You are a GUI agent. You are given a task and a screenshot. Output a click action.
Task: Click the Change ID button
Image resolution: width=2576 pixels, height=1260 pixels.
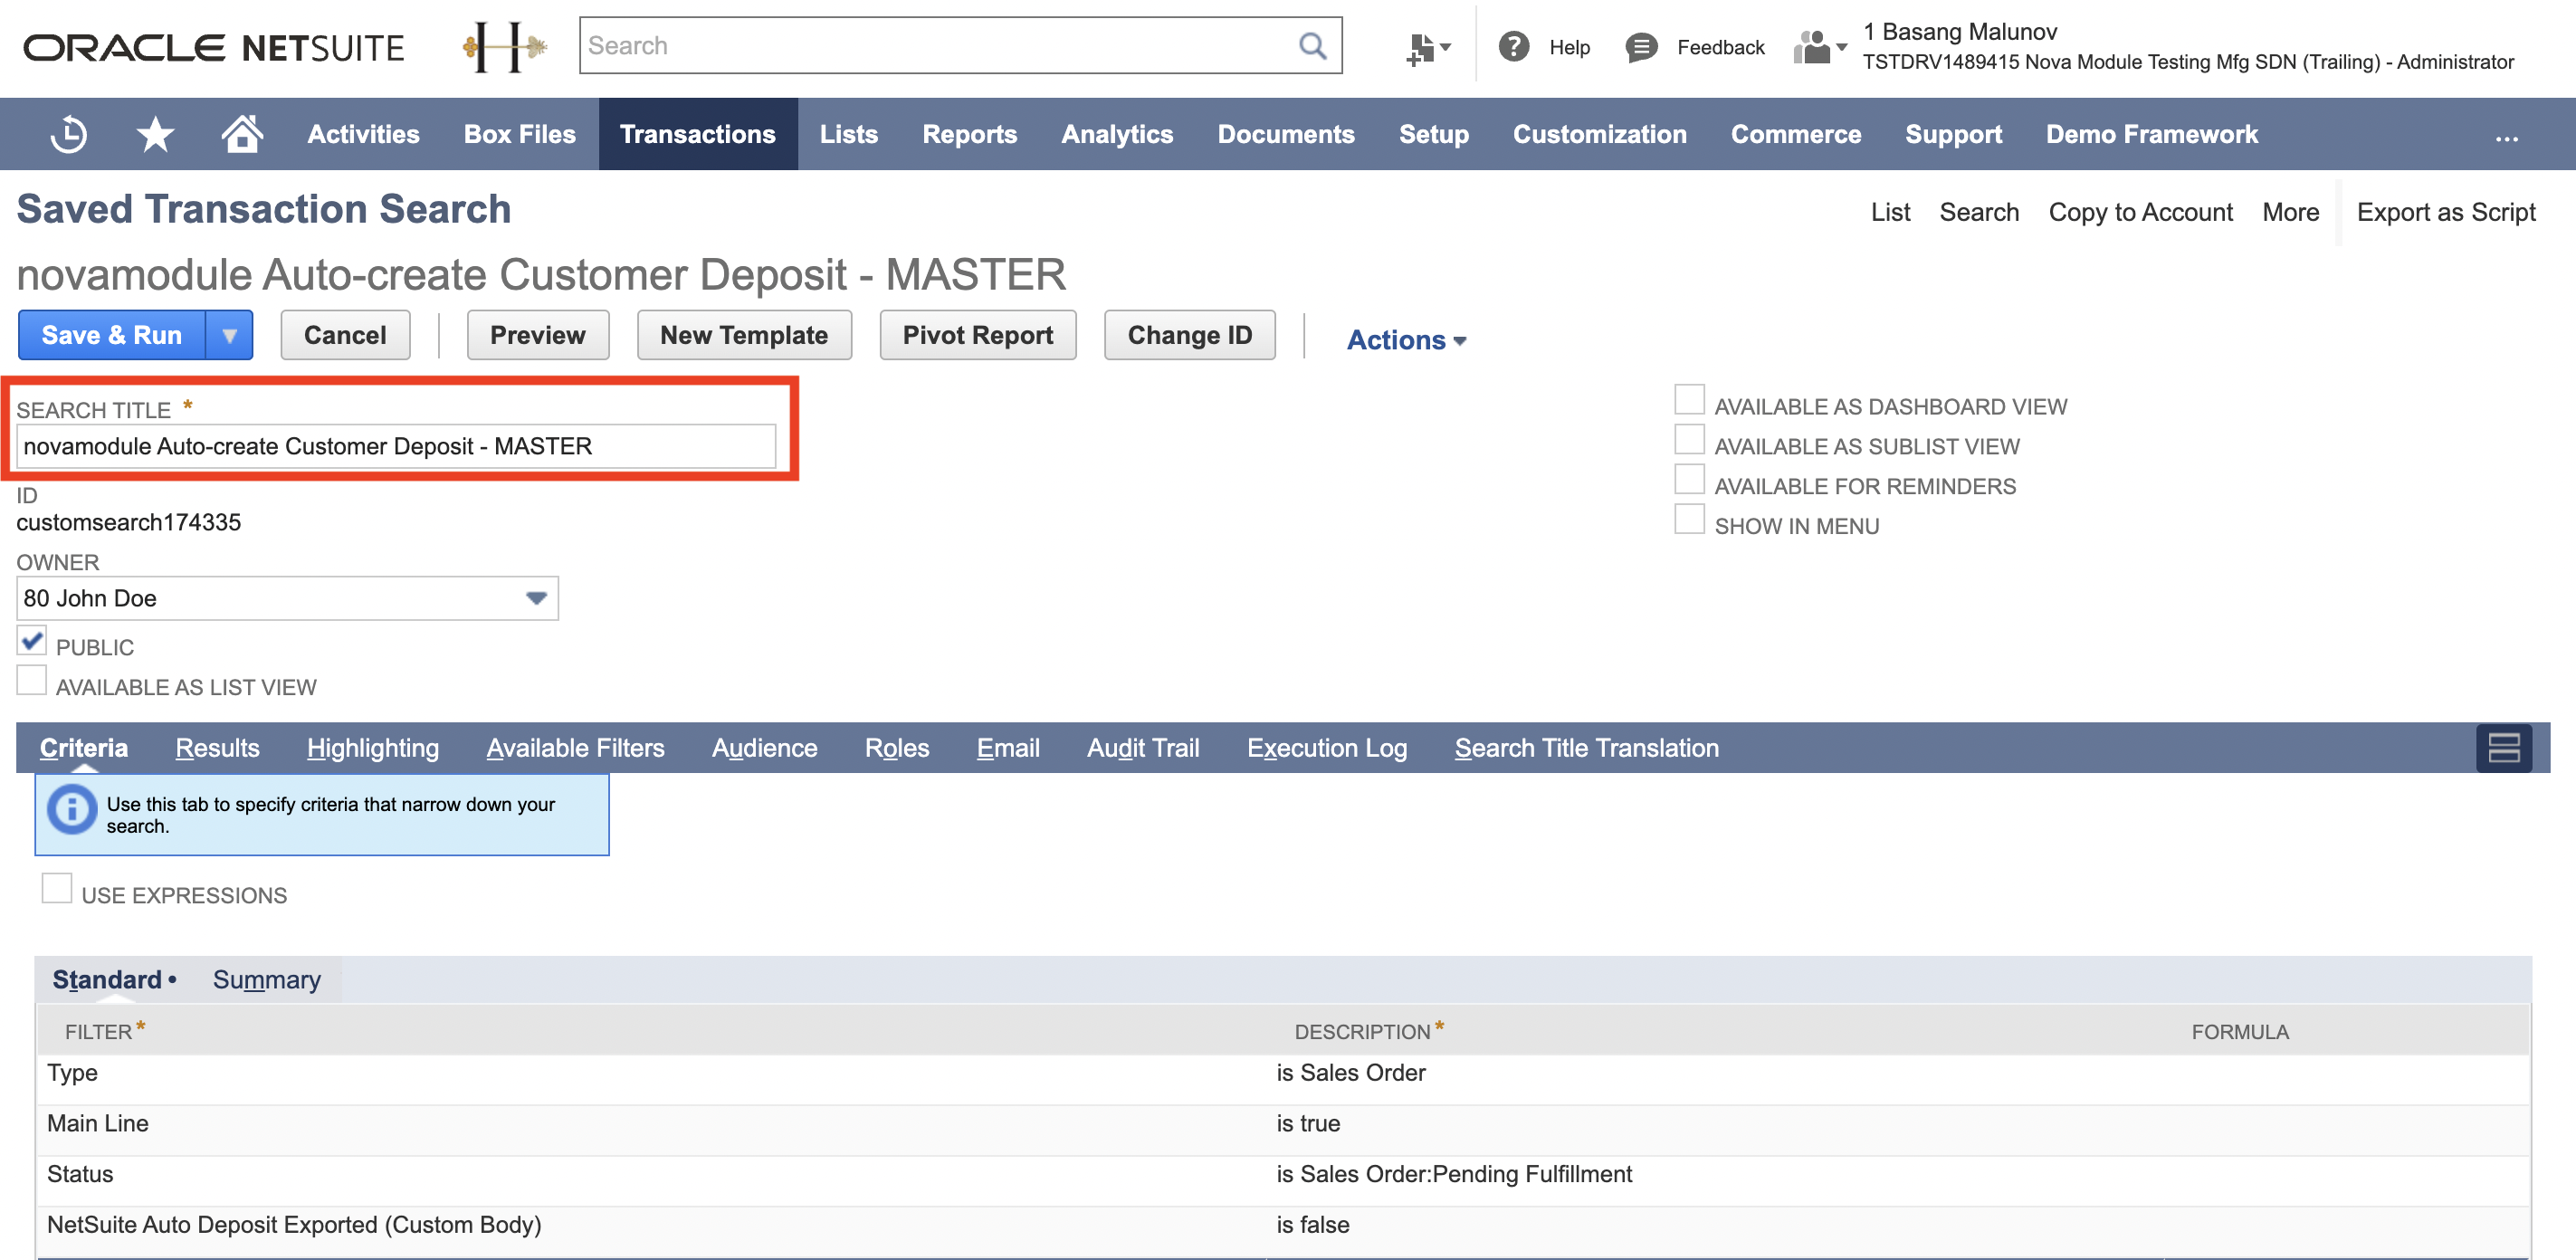tap(1189, 335)
